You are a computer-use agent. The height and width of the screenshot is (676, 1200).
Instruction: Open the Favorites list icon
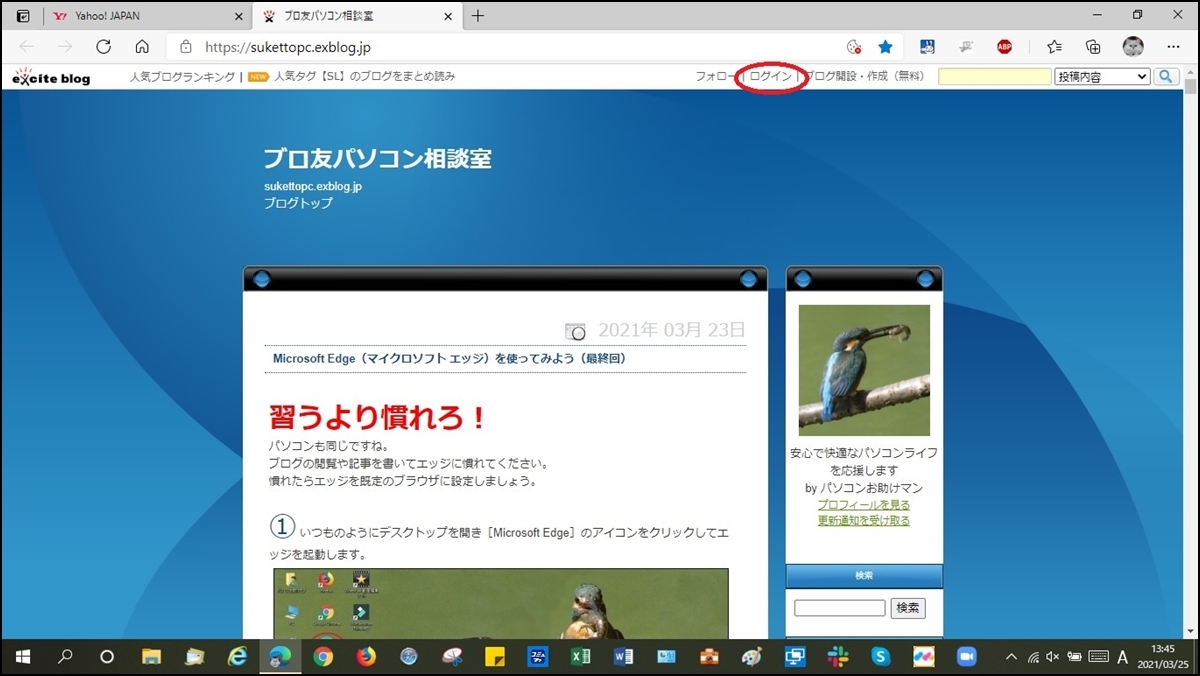coord(1054,46)
